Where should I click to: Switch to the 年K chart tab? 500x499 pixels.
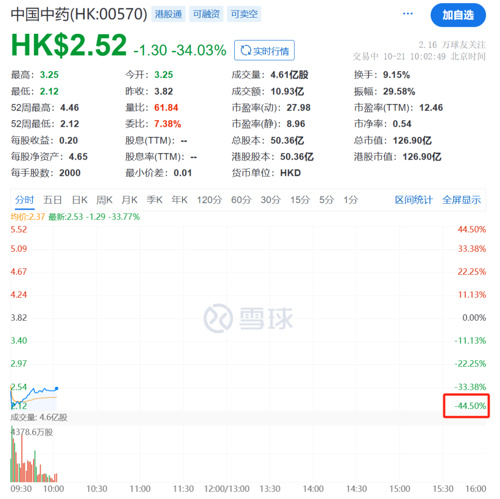[x=179, y=200]
